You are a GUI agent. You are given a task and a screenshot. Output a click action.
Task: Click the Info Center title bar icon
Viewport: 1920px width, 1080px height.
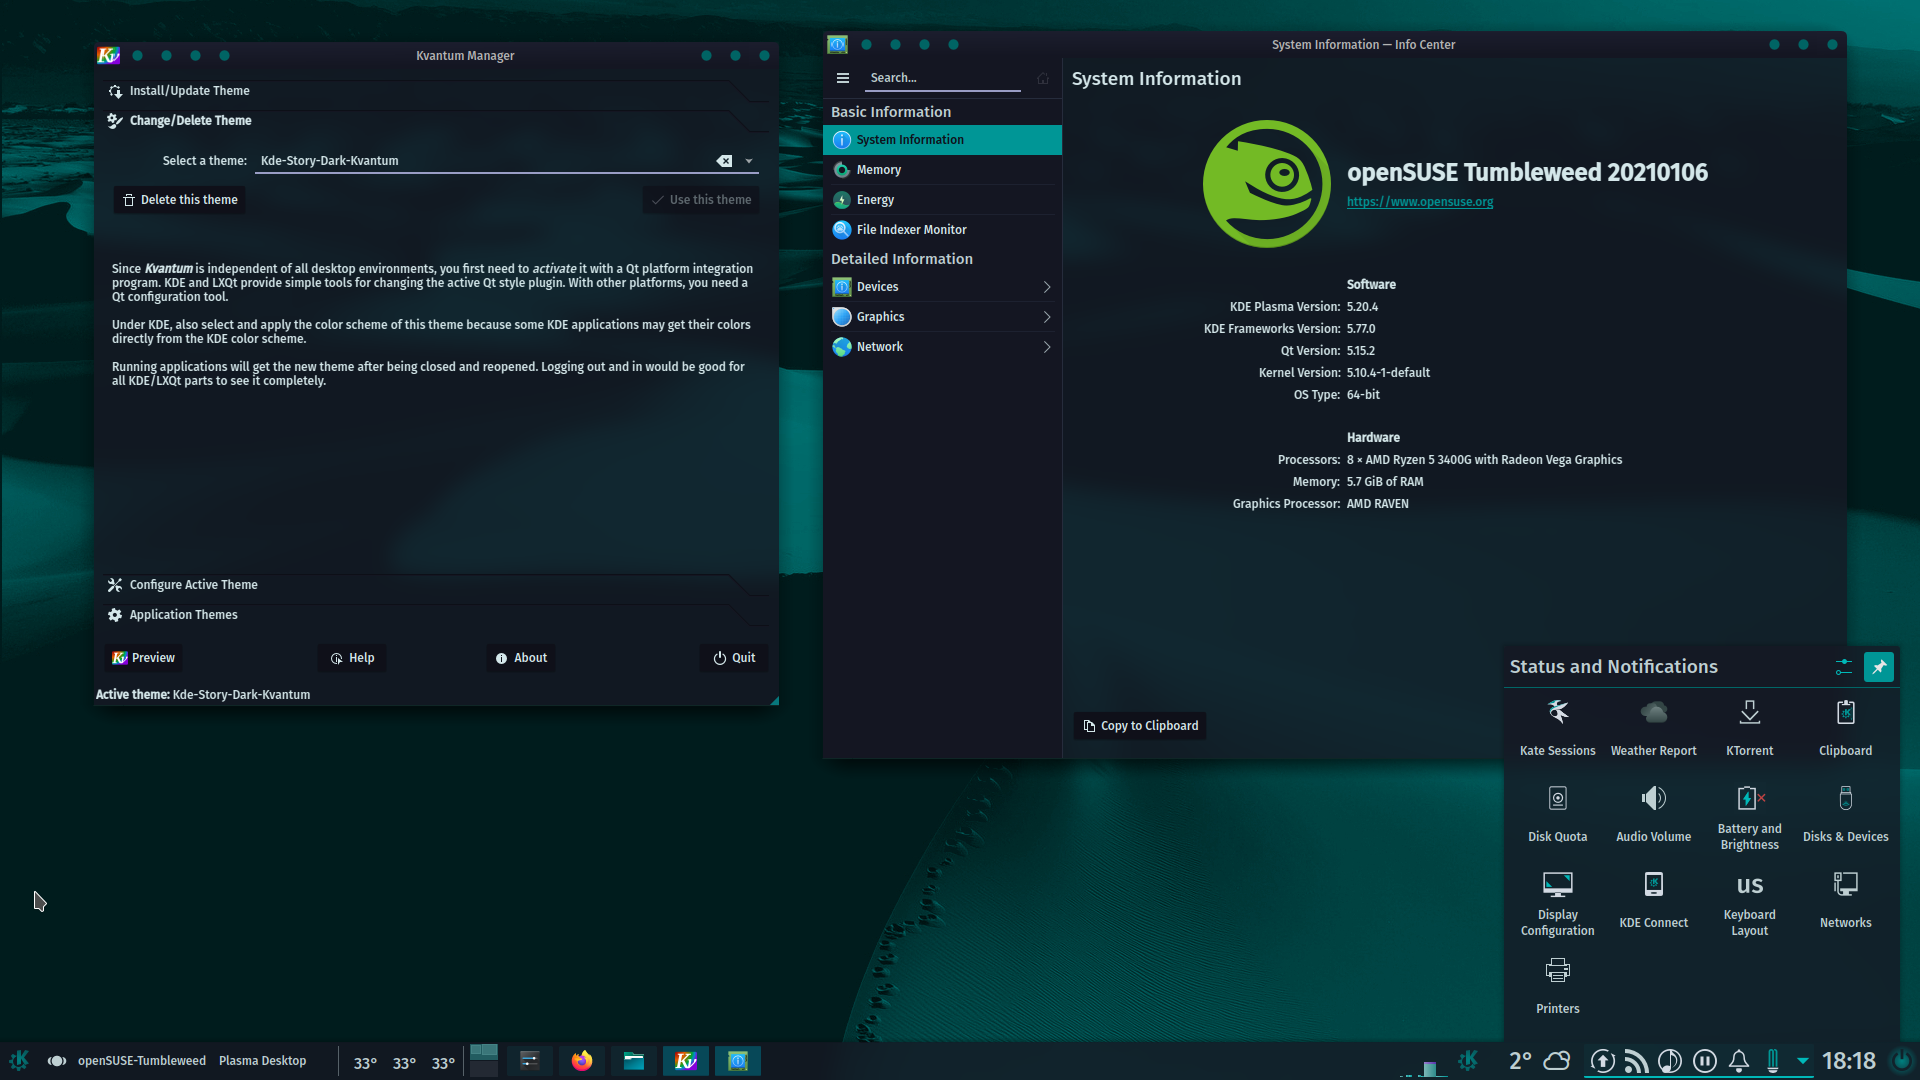coord(837,45)
